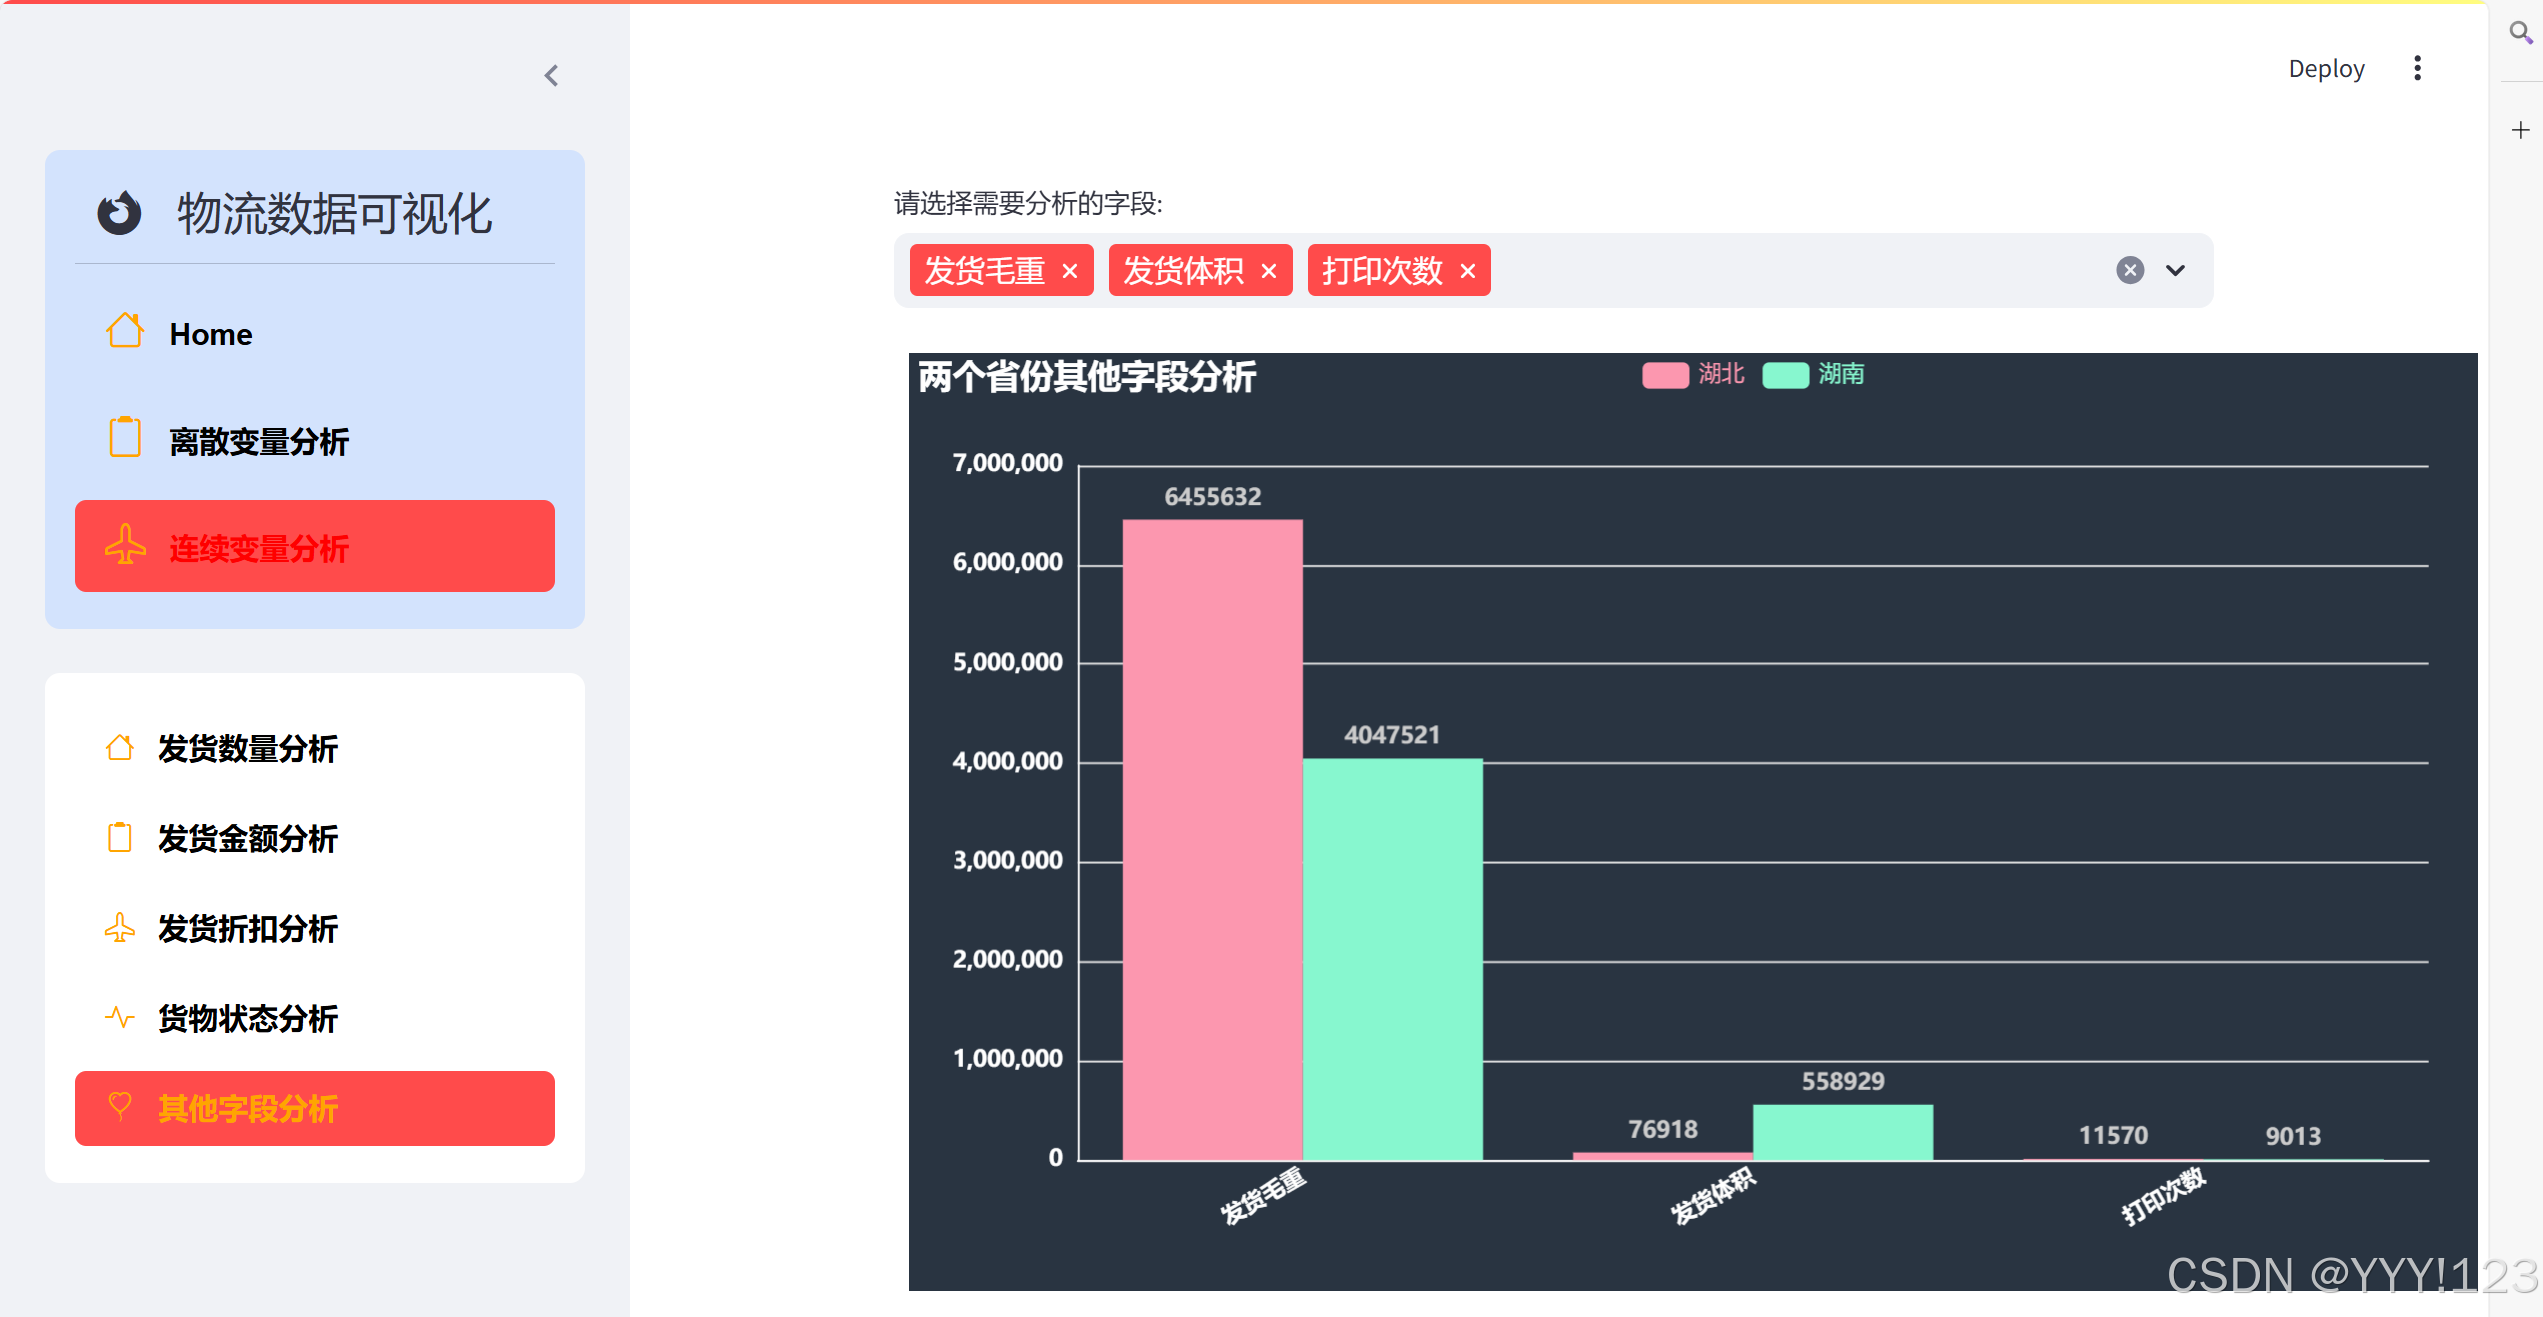Viewport: 2543px width, 1317px height.
Task: Open the three-dot menu near Deploy
Action: coord(2417,68)
